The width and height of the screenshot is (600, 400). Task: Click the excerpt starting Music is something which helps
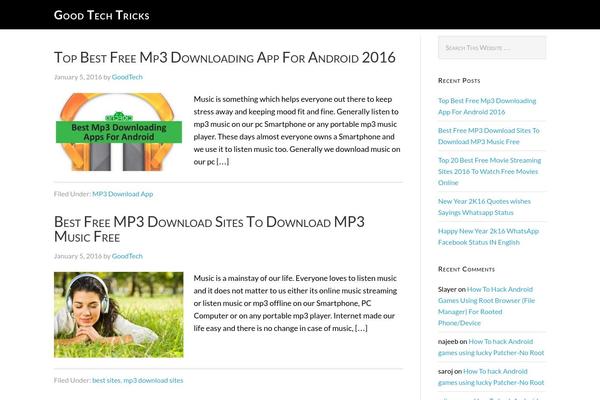pos(297,130)
